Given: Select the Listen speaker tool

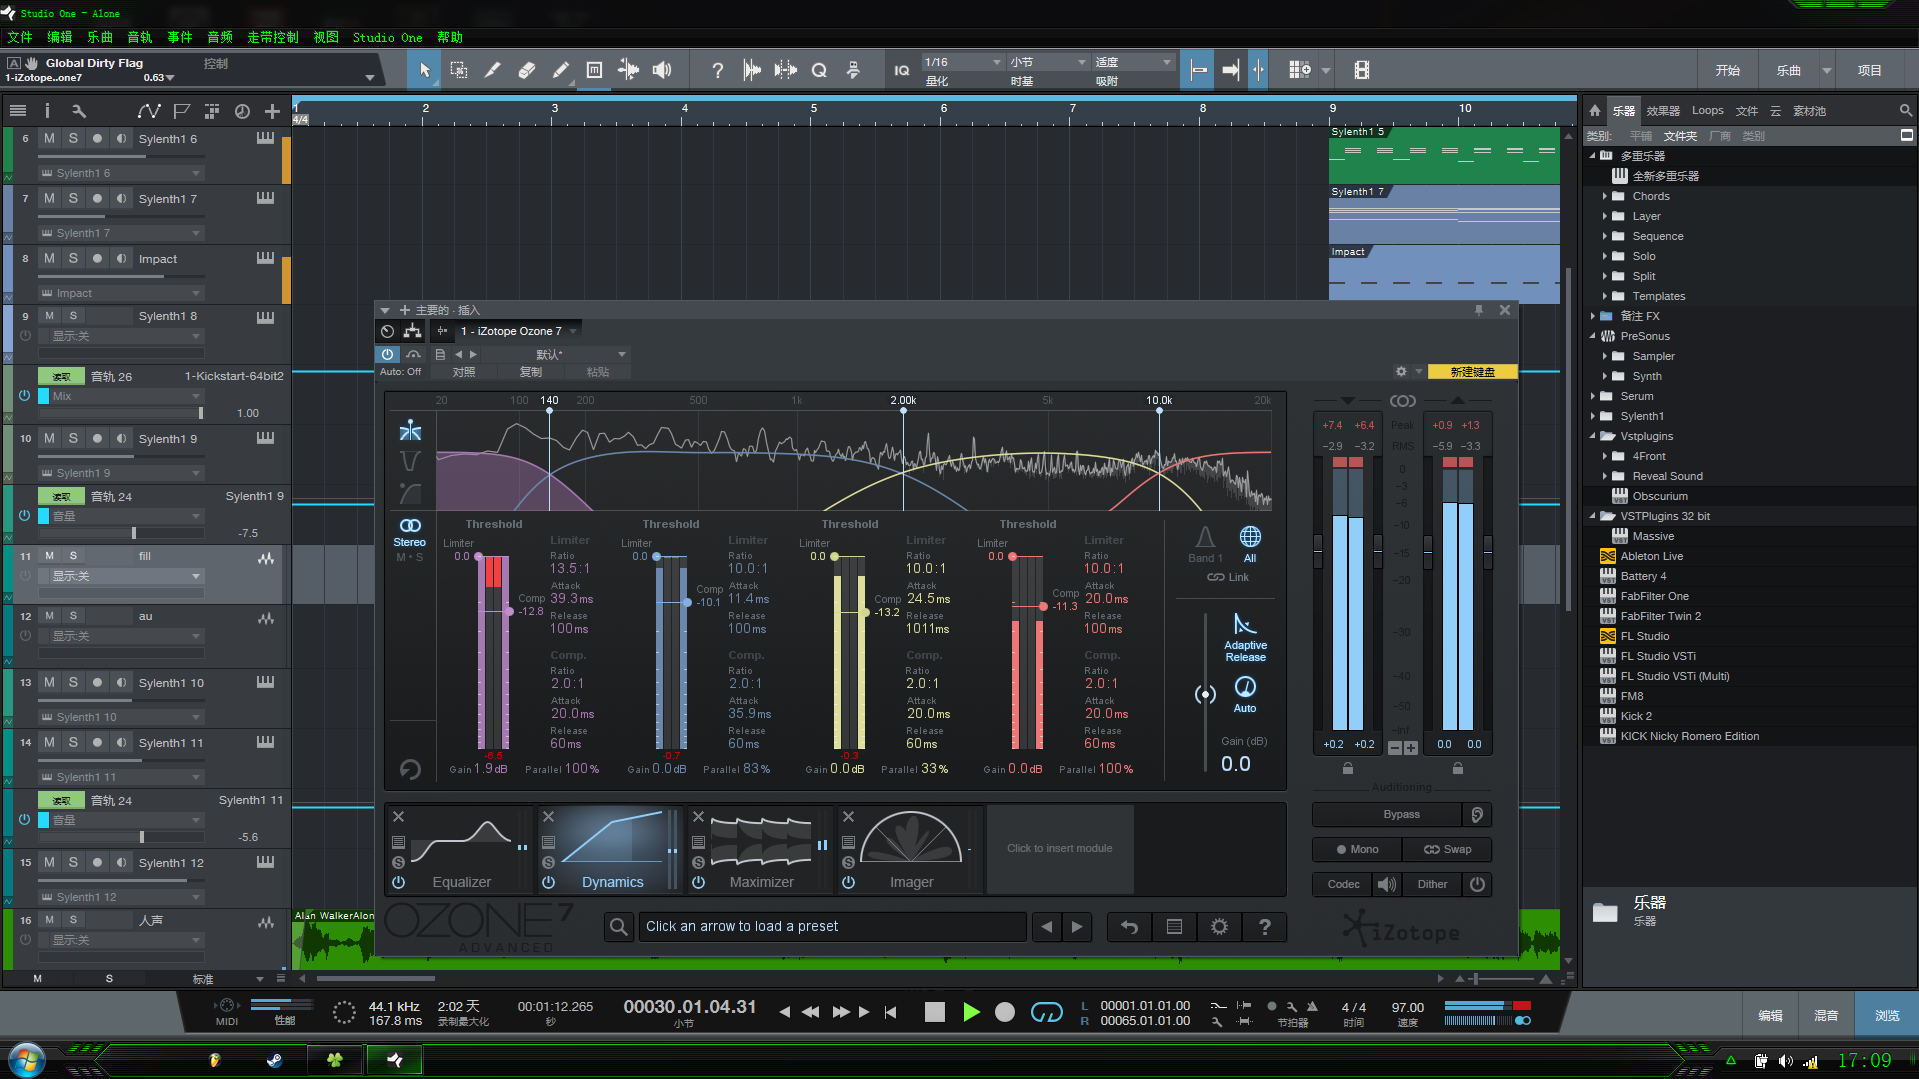Looking at the screenshot, I should click(662, 70).
